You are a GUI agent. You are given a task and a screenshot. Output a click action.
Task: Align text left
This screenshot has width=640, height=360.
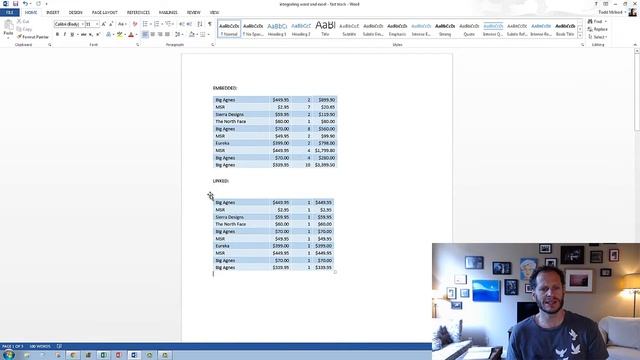tap(145, 35)
